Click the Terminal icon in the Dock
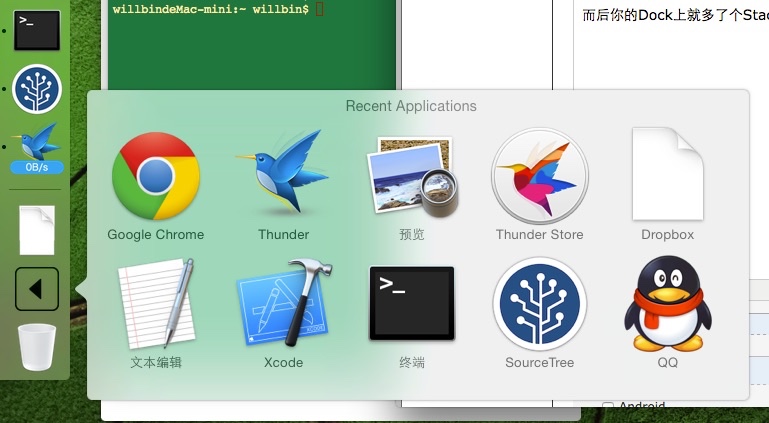This screenshot has height=423, width=769. click(x=37, y=31)
